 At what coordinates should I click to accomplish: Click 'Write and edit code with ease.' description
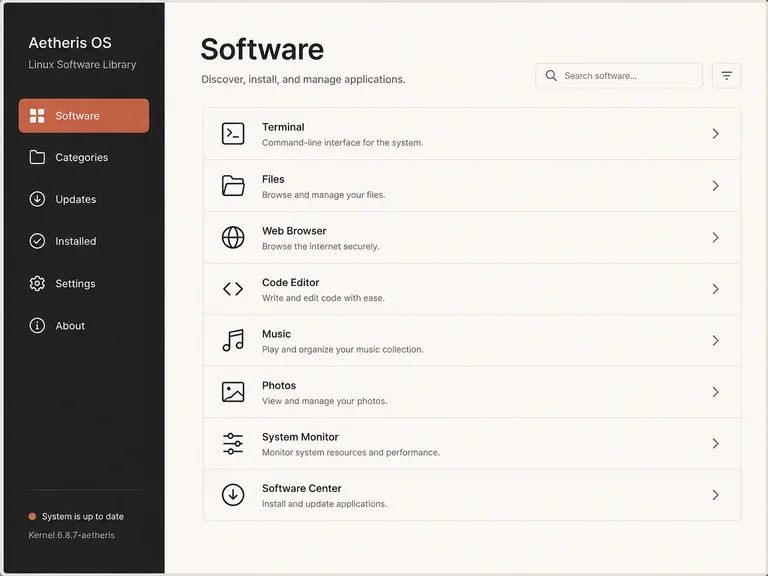(x=323, y=298)
